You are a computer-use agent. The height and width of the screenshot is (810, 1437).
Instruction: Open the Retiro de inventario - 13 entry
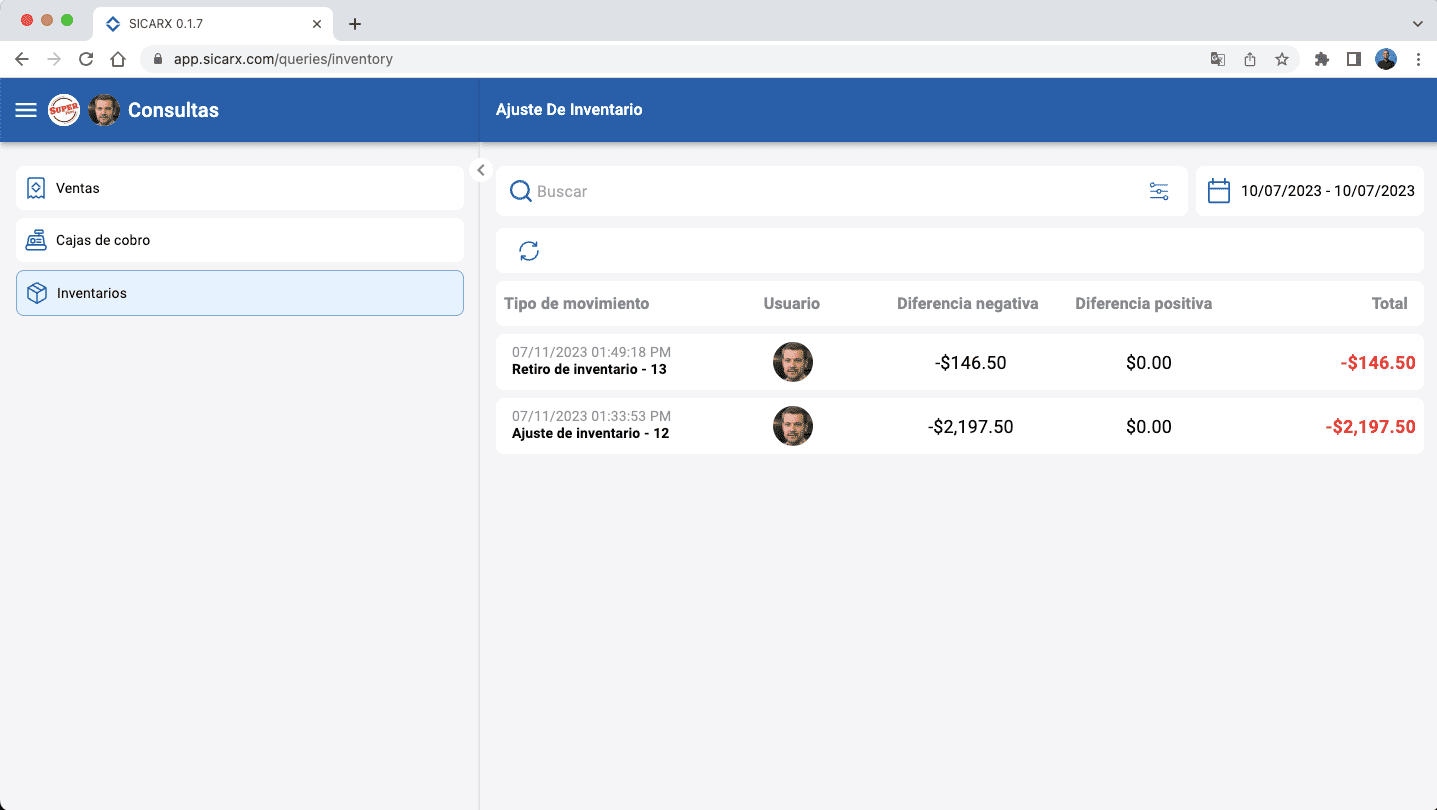click(589, 369)
